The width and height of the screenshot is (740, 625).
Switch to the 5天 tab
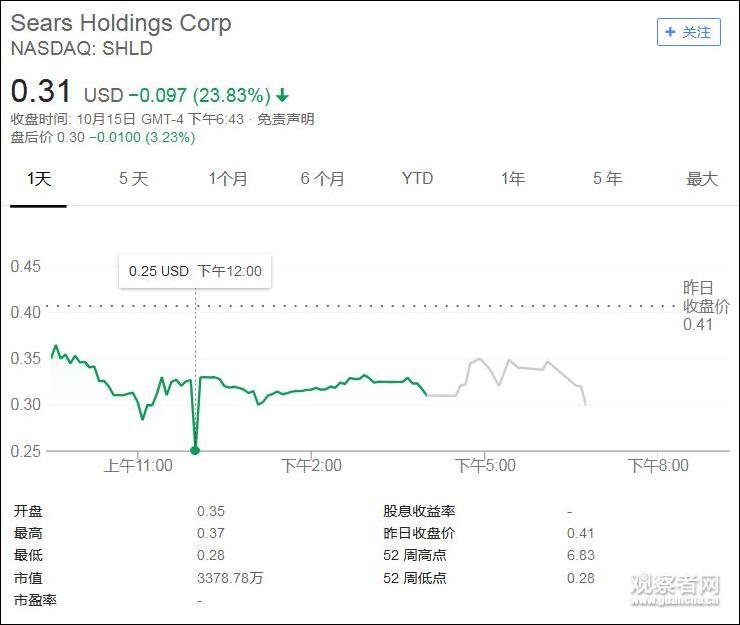[x=133, y=179]
